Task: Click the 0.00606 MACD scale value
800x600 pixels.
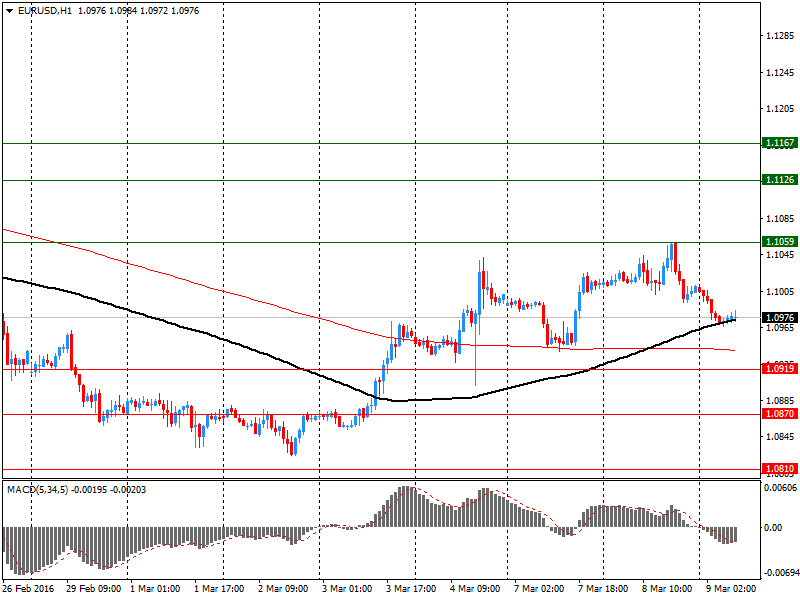Action: pyautogui.click(x=780, y=488)
